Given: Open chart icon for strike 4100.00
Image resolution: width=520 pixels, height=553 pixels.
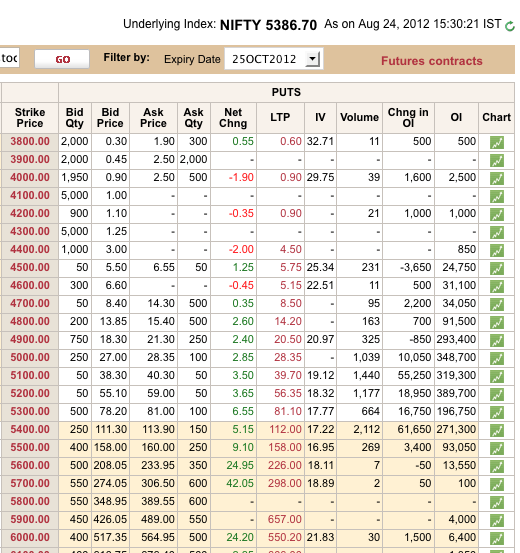Looking at the screenshot, I should pos(497,196).
